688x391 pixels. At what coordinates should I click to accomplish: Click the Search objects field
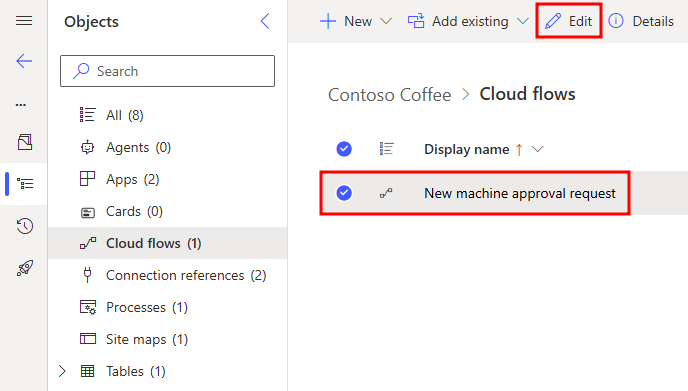[x=168, y=71]
